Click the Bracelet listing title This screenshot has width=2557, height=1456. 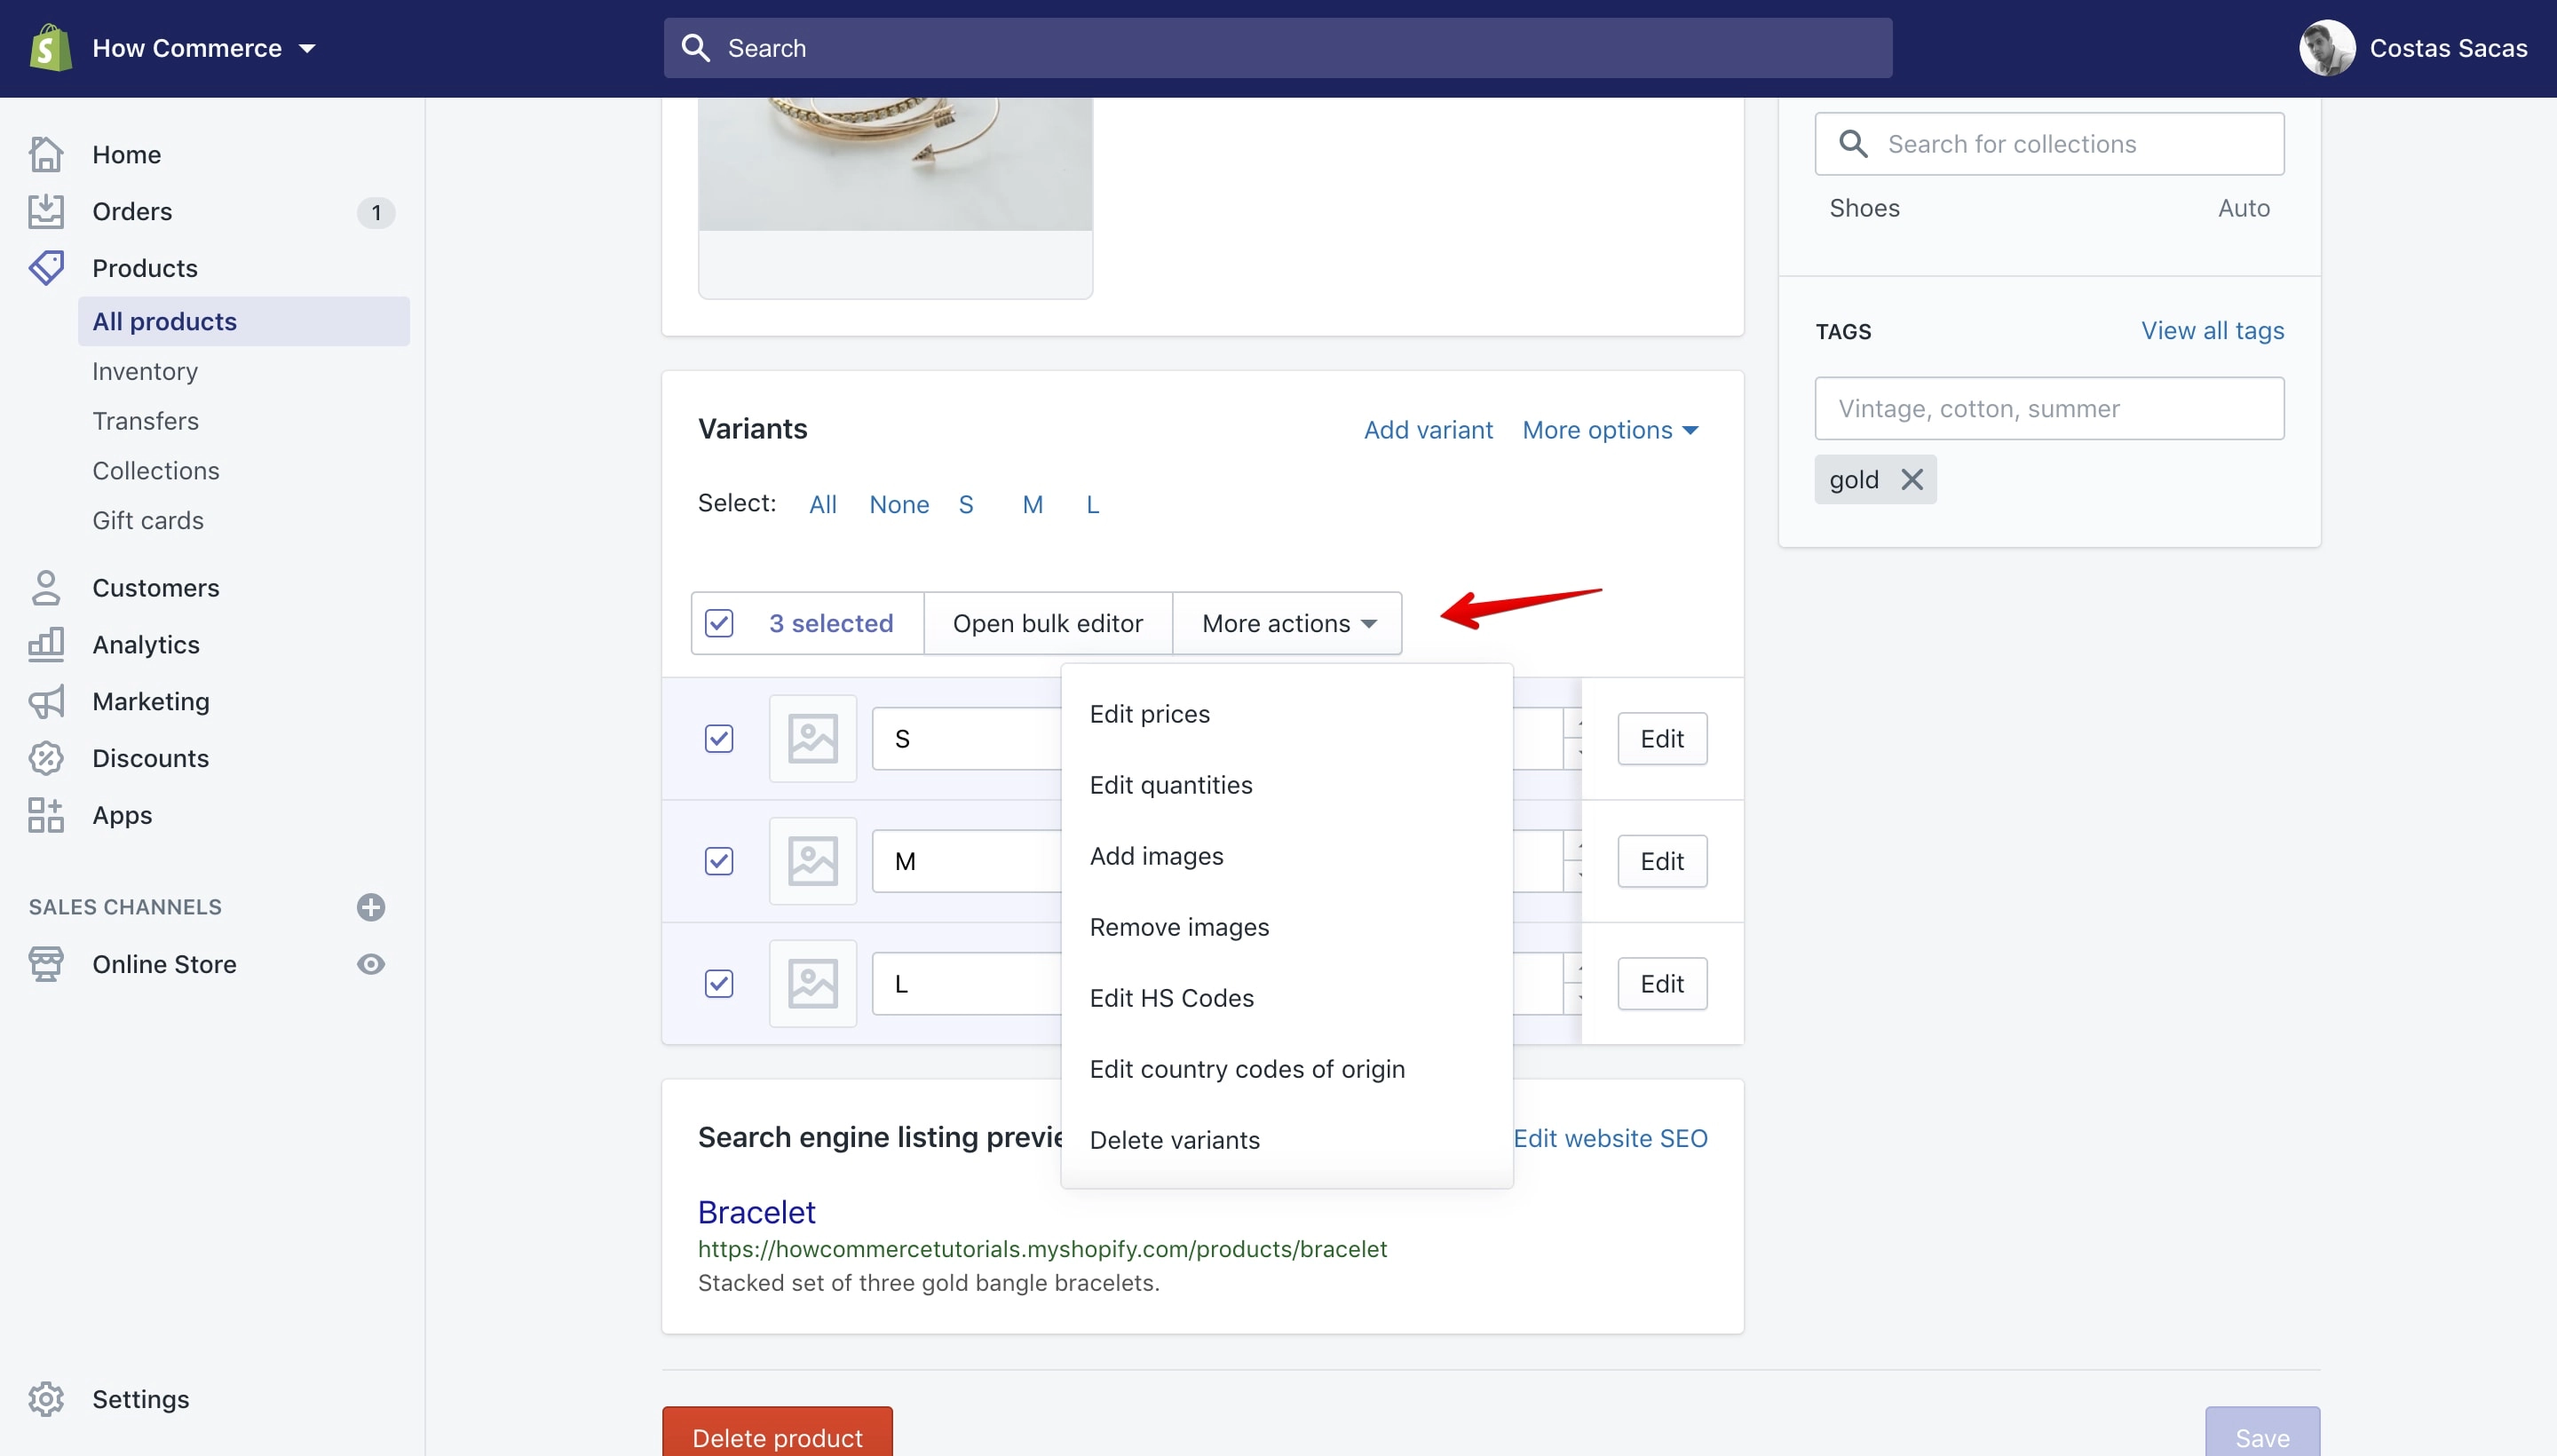(x=756, y=1211)
